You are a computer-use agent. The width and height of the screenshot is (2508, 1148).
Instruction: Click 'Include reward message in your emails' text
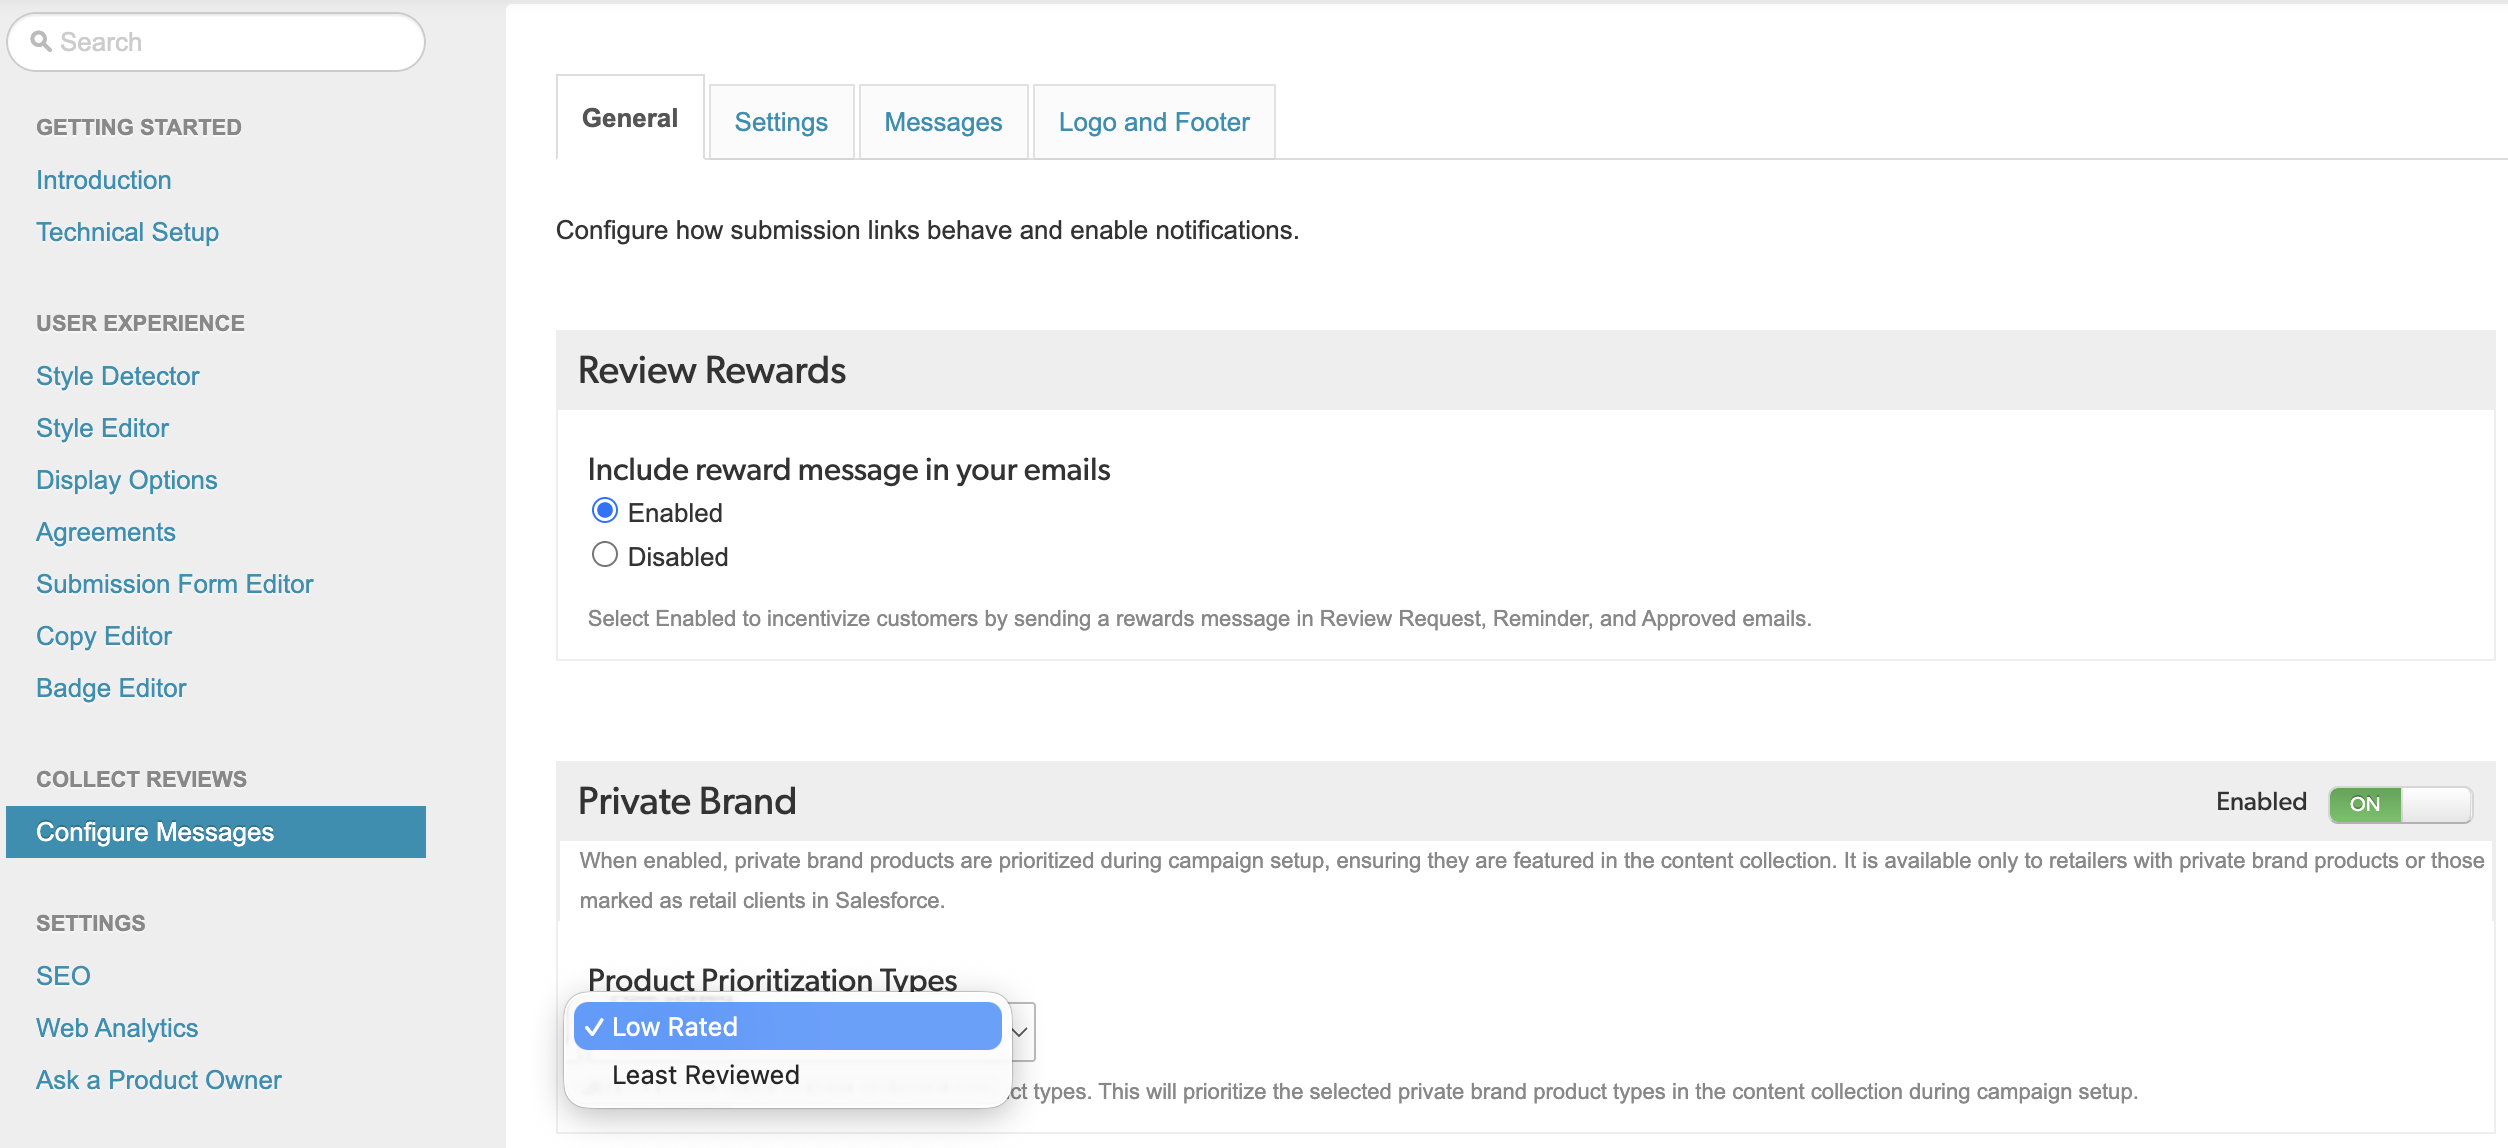point(849,469)
